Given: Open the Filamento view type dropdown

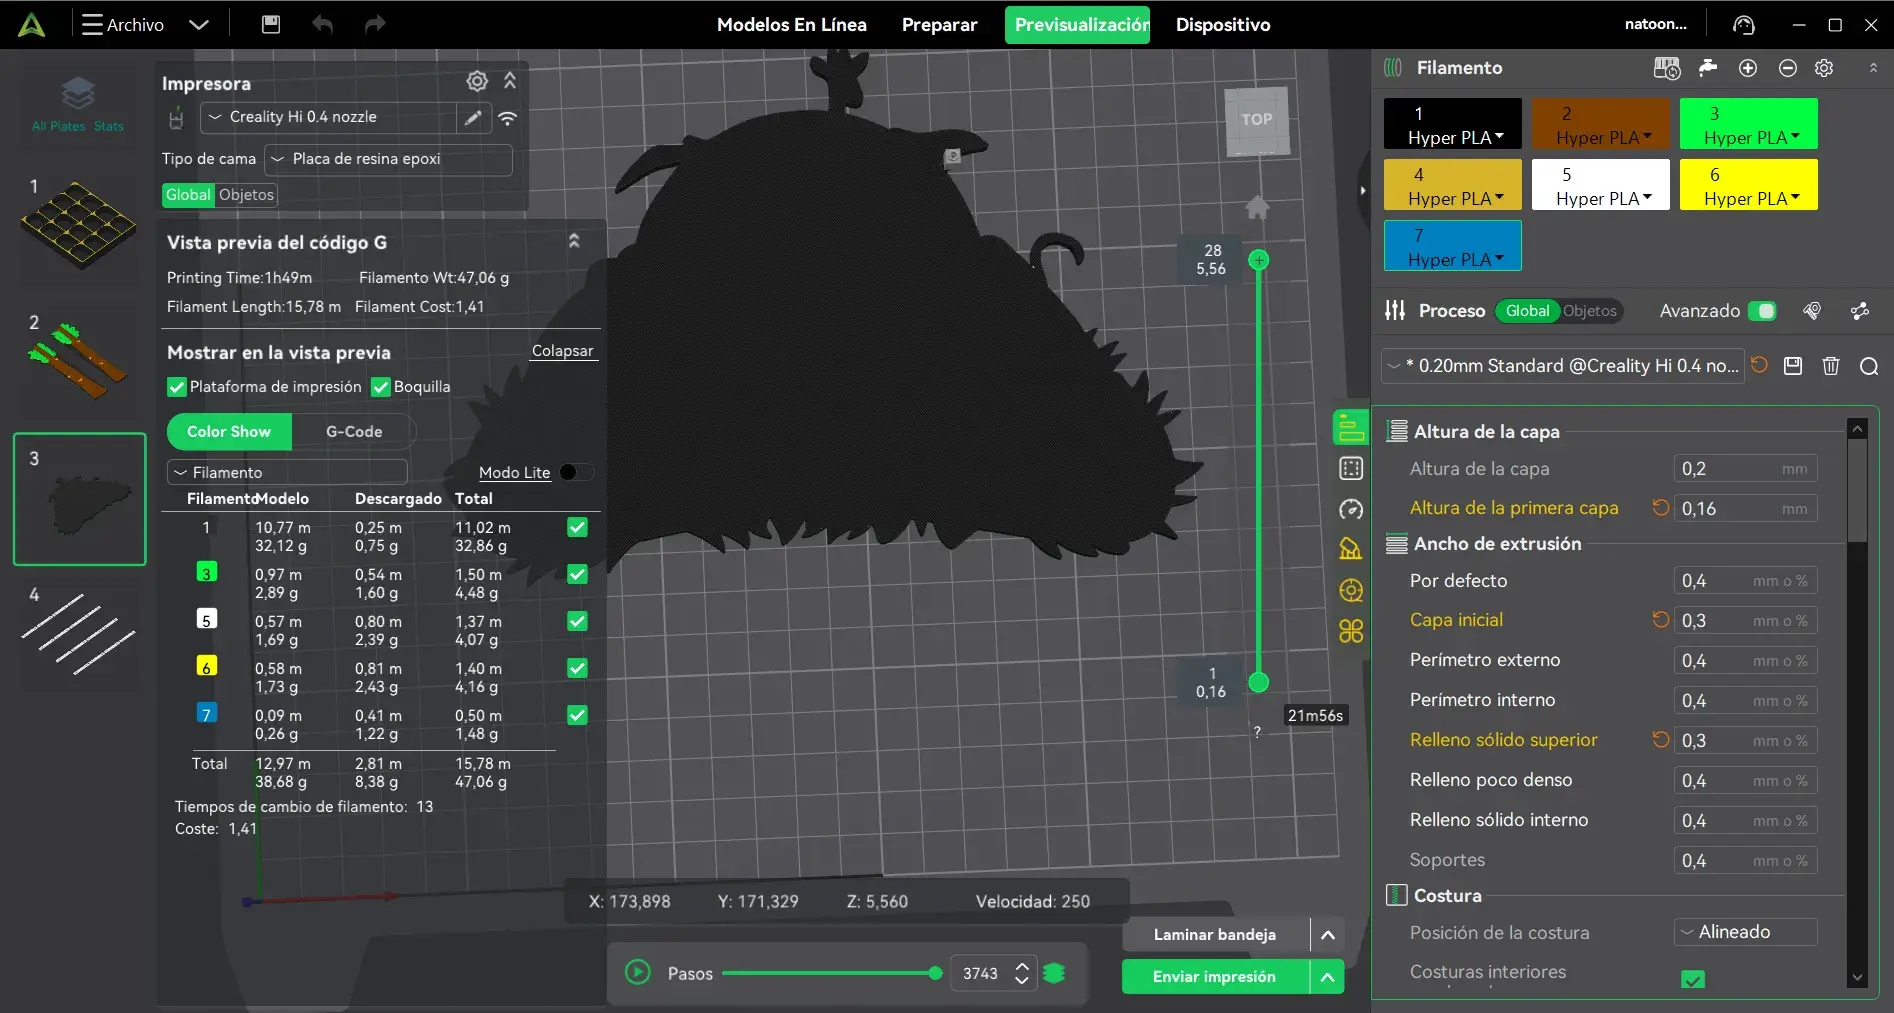Looking at the screenshot, I should pos(287,472).
